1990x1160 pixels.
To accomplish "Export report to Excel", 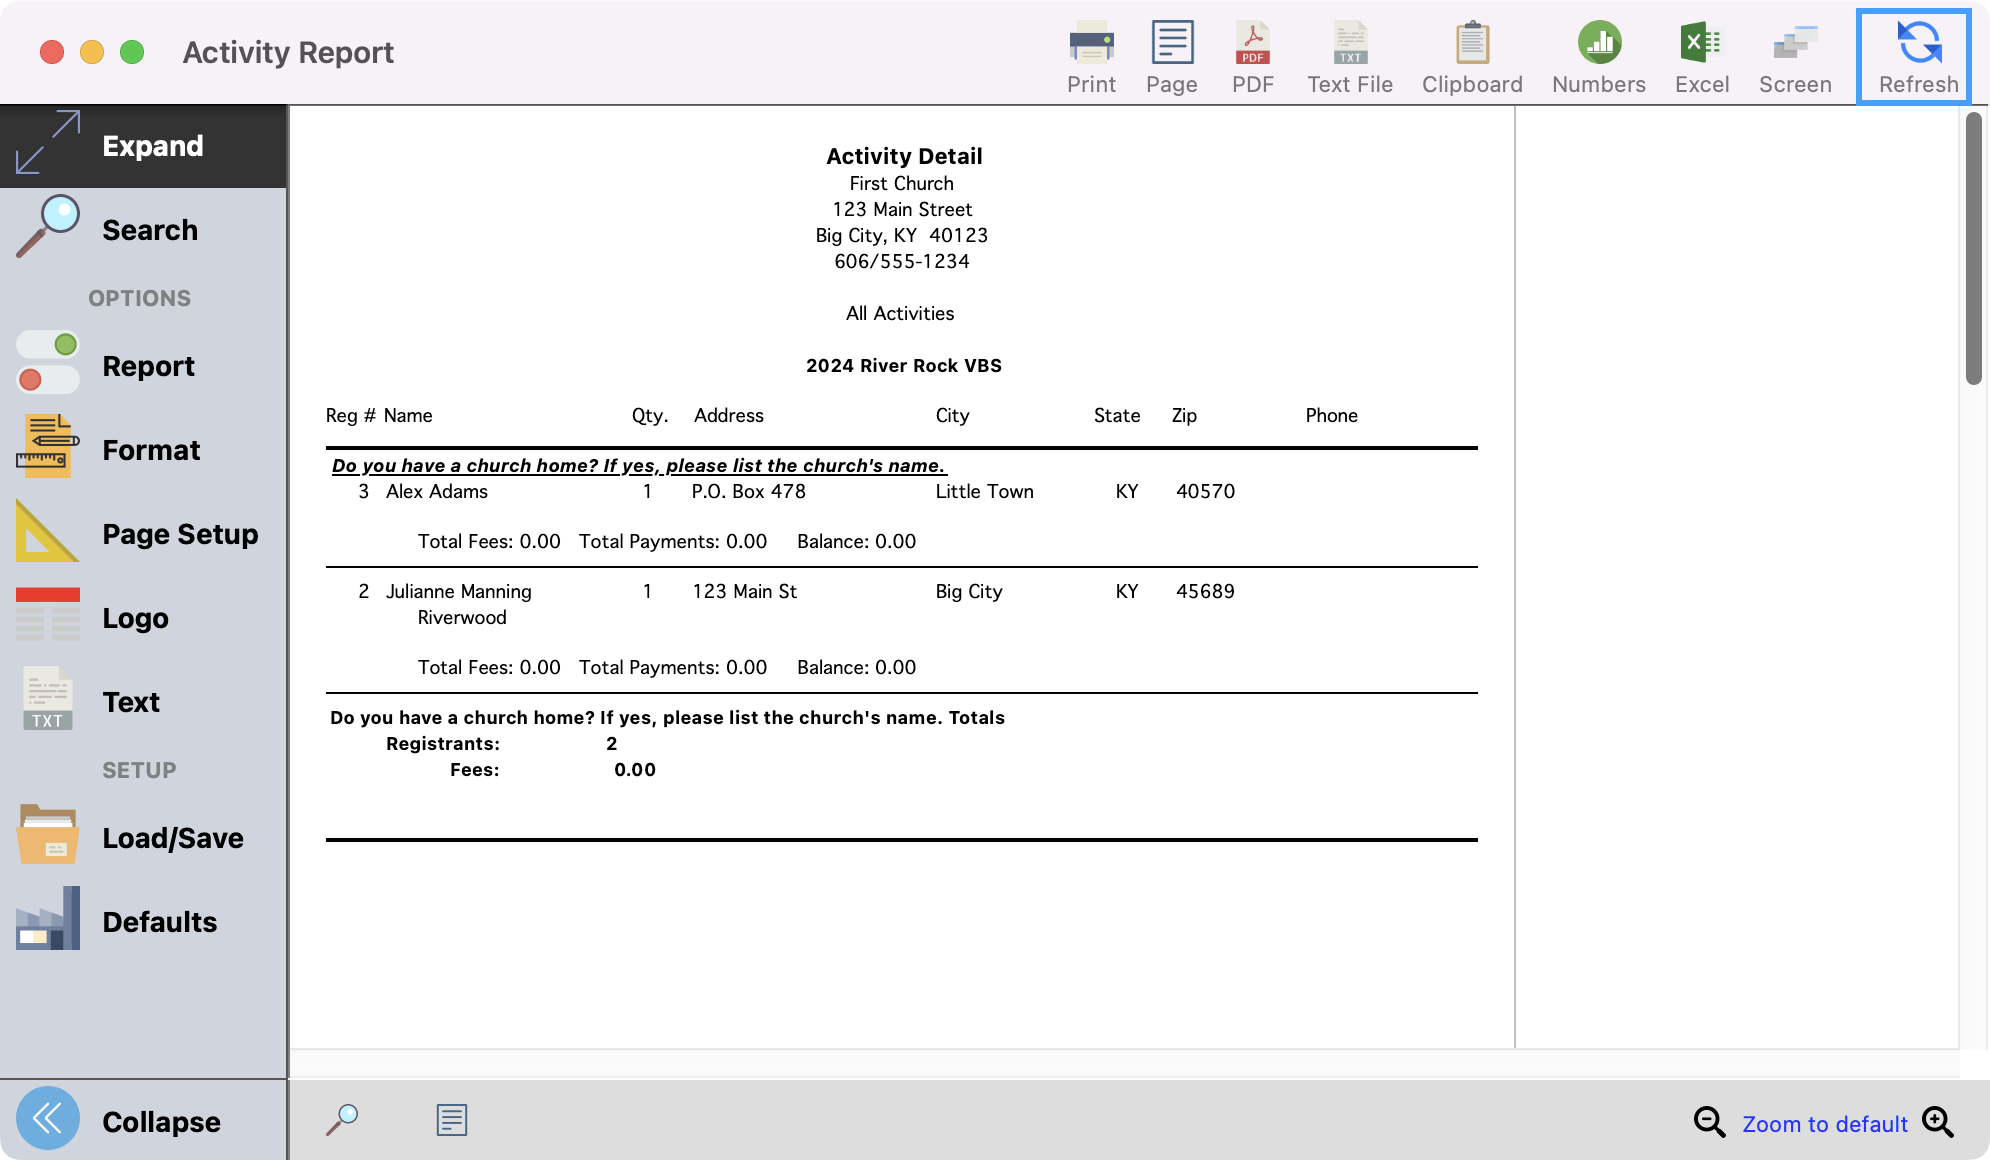I will 1701,56.
